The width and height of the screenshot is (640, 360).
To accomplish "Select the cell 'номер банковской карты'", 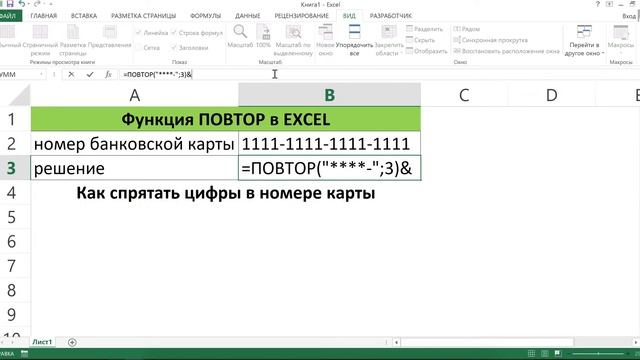I will [135, 144].
